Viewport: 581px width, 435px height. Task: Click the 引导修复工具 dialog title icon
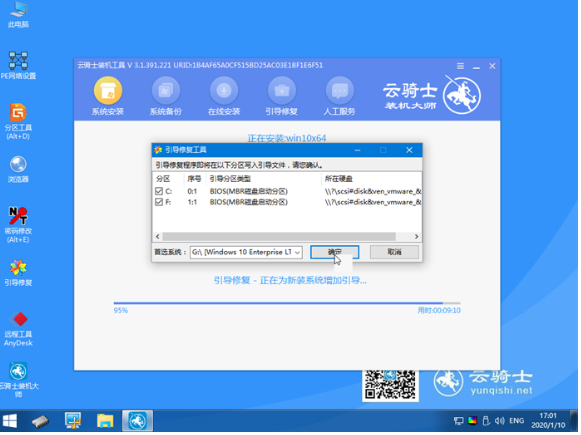pos(158,150)
